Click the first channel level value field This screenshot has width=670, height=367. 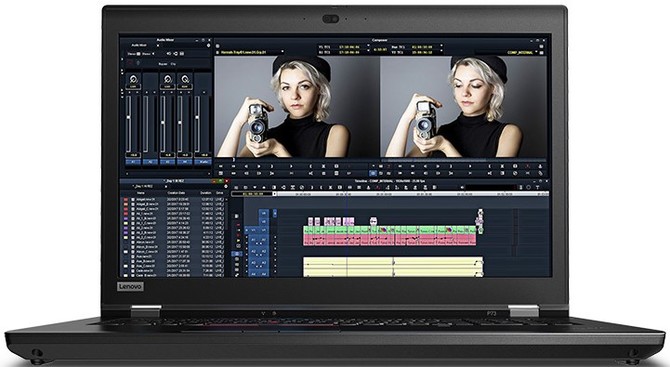[133, 155]
